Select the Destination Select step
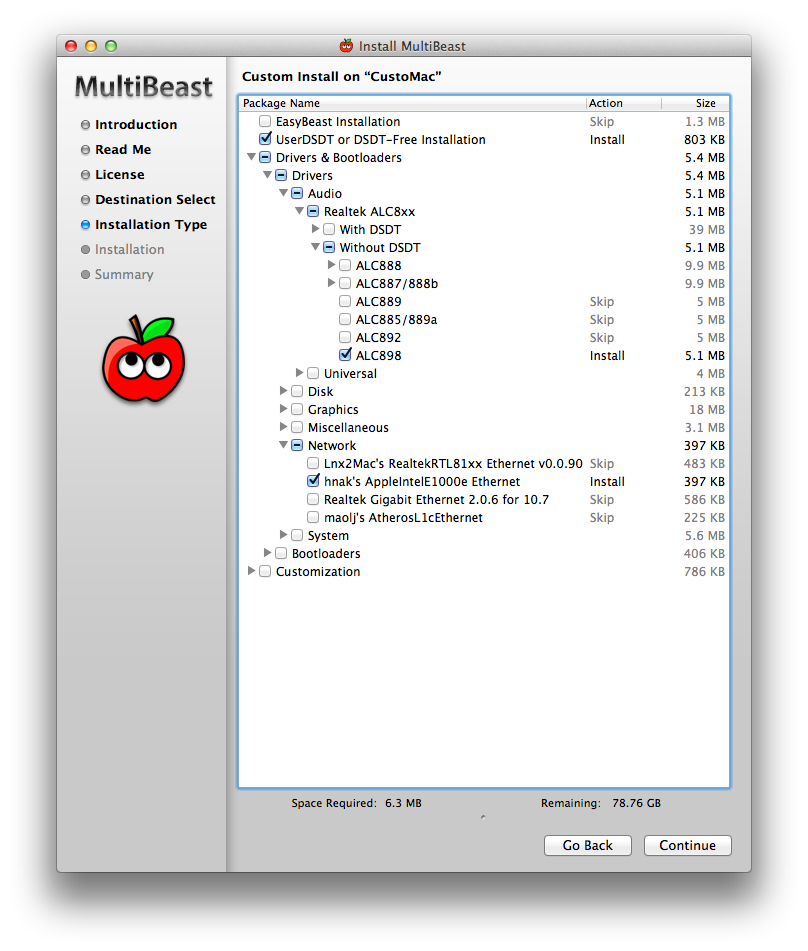808x951 pixels. pos(155,200)
